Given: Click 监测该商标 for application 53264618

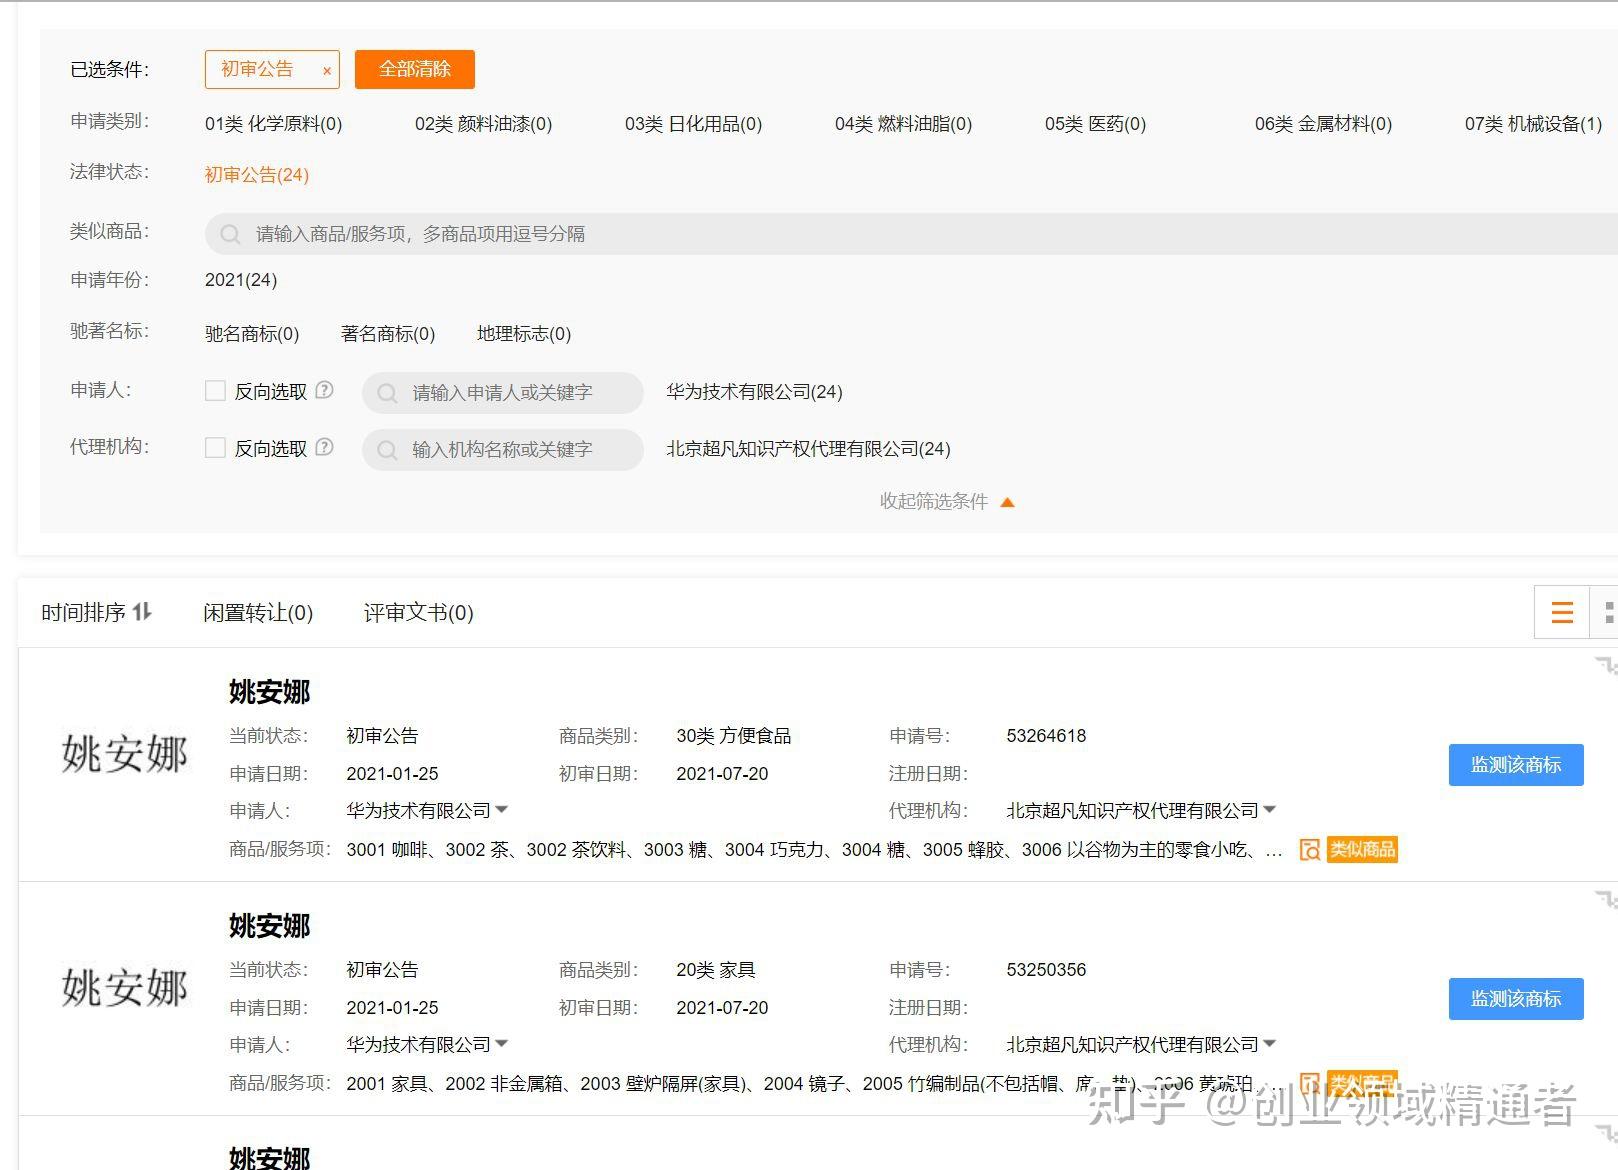Looking at the screenshot, I should 1516,765.
